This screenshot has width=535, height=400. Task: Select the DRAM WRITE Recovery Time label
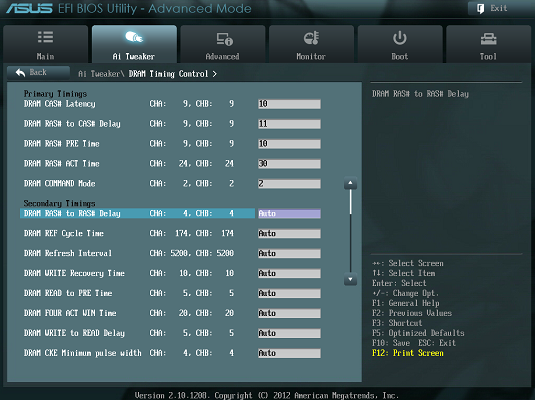[x=74, y=273]
